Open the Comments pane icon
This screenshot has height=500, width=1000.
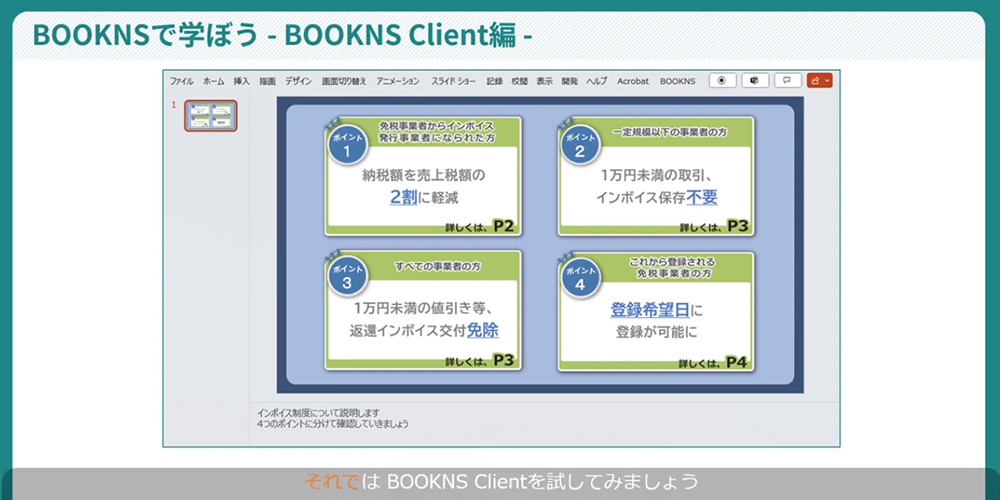tap(788, 81)
